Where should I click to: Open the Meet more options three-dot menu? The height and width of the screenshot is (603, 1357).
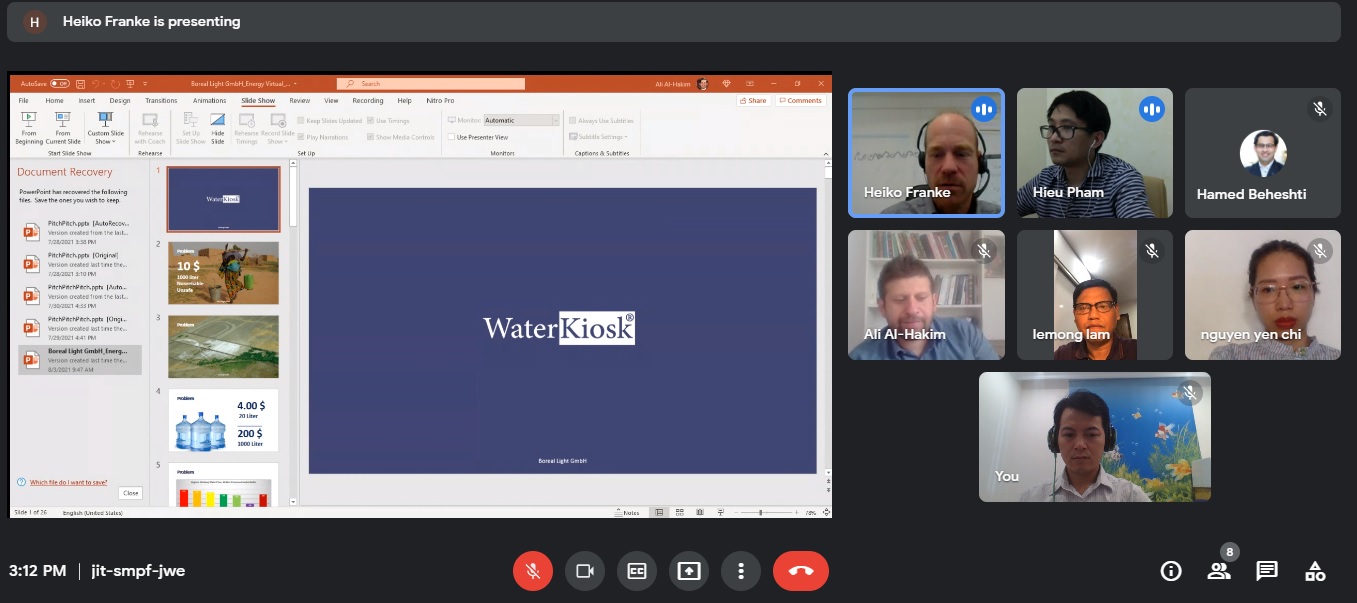point(741,571)
